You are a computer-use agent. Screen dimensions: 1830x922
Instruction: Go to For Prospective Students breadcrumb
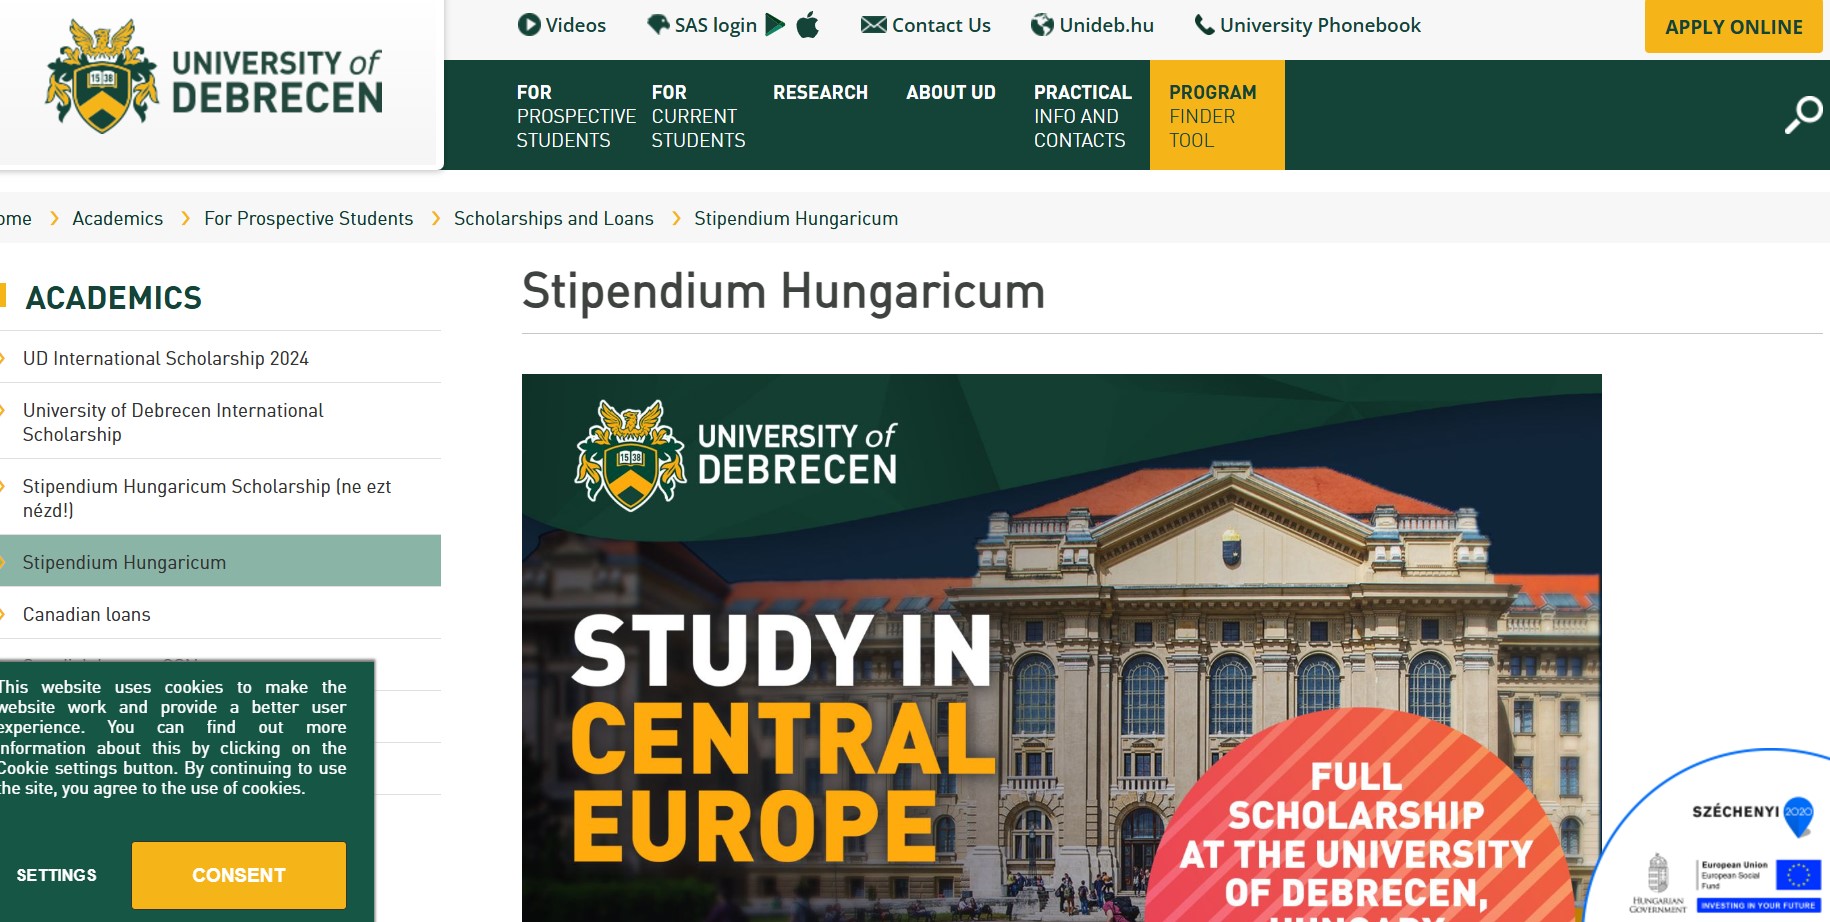pos(308,218)
